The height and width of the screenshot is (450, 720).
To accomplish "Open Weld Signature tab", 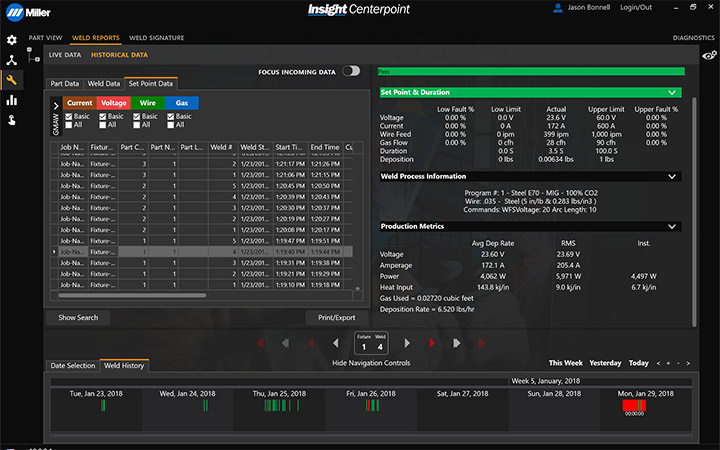I will pos(157,38).
